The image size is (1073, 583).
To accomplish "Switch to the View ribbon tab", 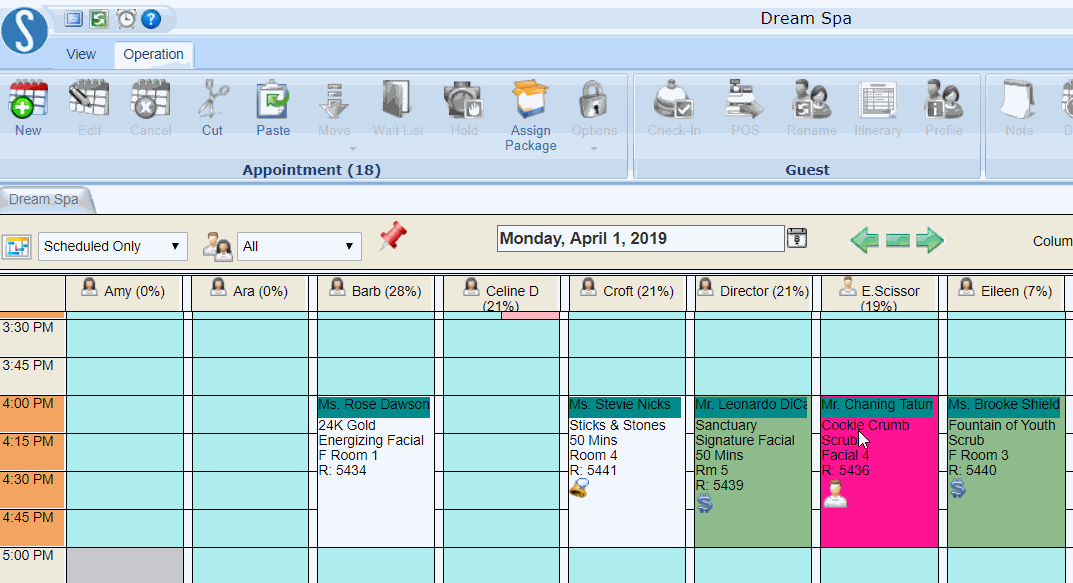I will point(81,54).
